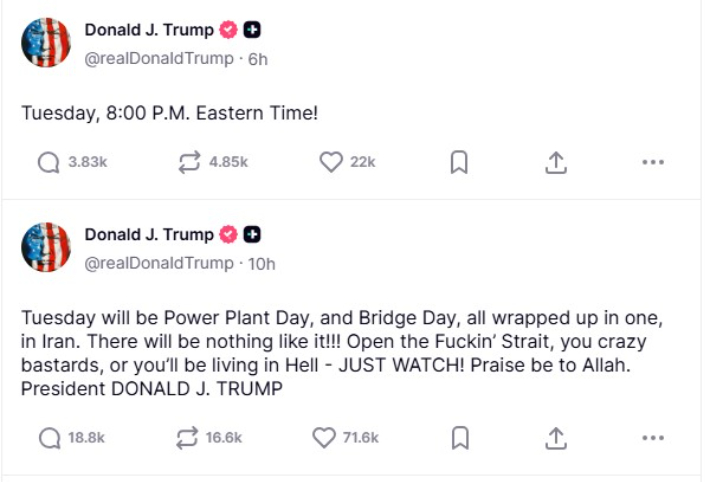
Task: Open more options on the 10h post
Action: coord(653,437)
